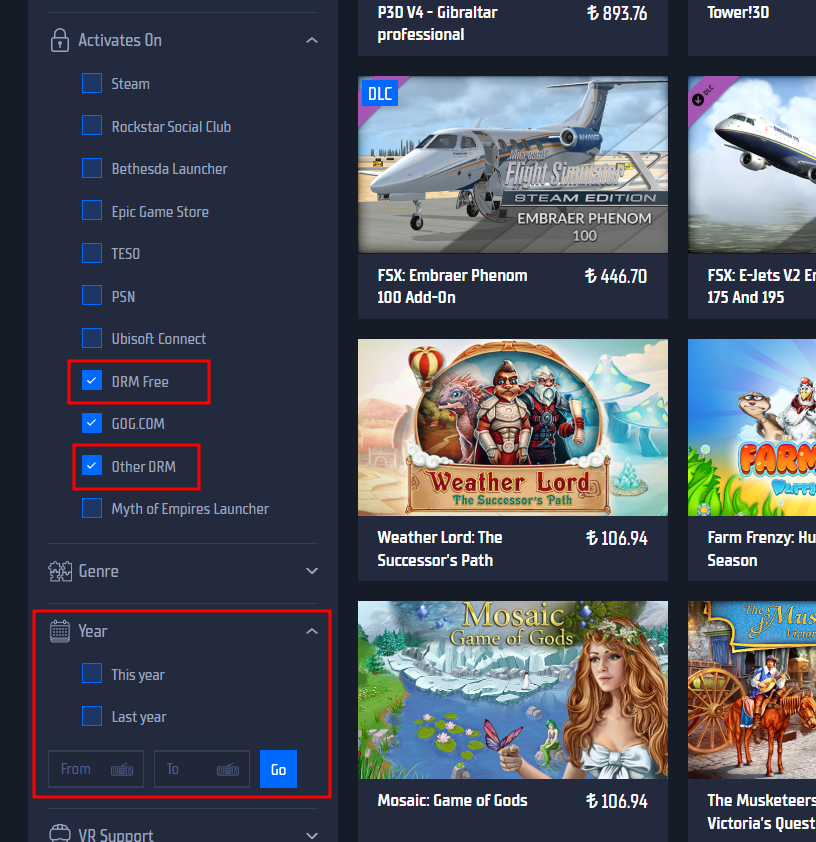Viewport: 816px width, 842px height.
Task: Click the keyboard icon in To field
Action: pos(228,770)
